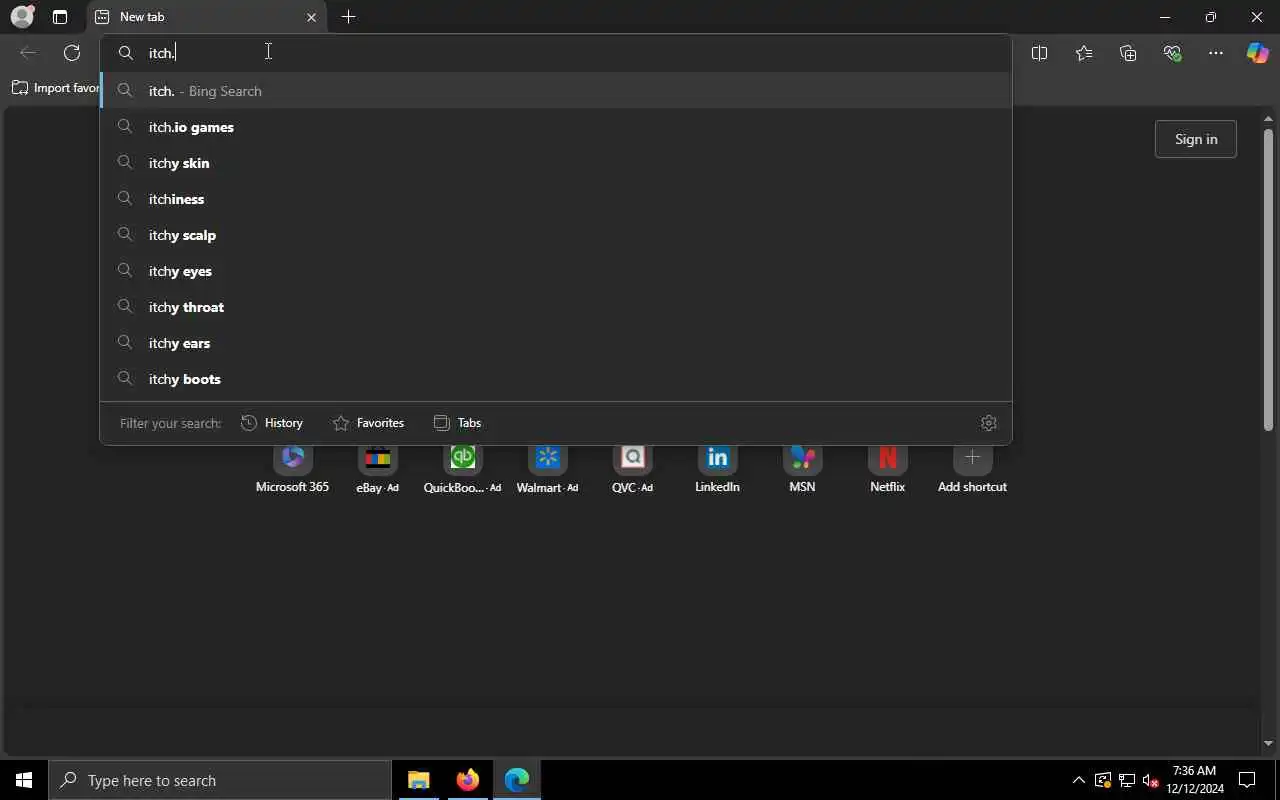The height and width of the screenshot is (800, 1280).
Task: Open the Walmart Ad shortcut
Action: tap(547, 468)
